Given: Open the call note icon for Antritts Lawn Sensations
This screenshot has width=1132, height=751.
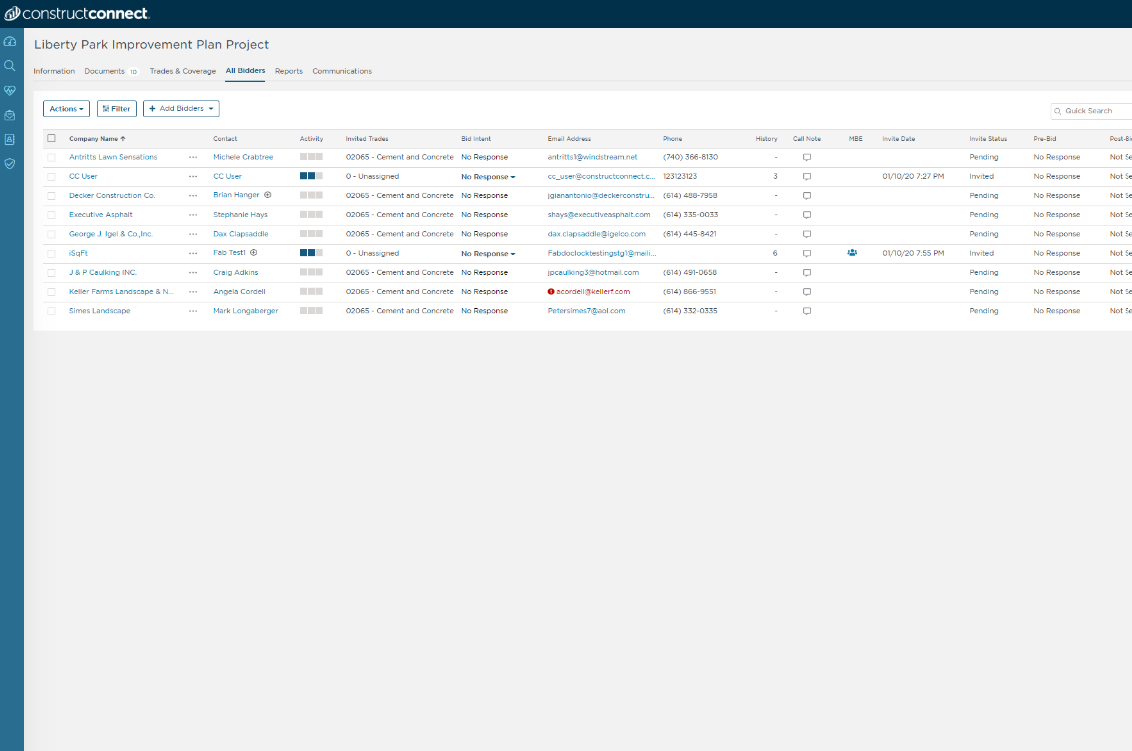Looking at the screenshot, I should point(807,157).
